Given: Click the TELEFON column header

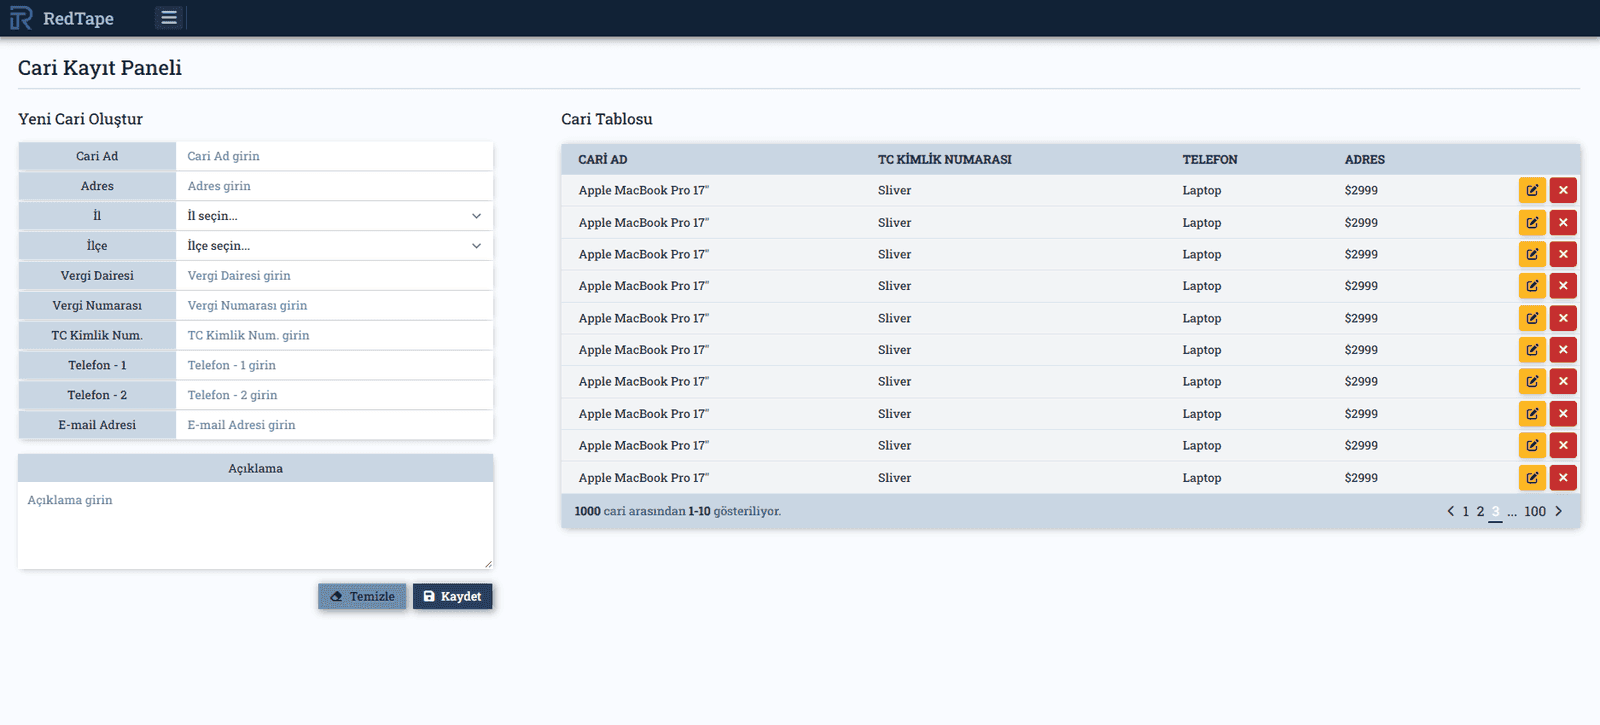Looking at the screenshot, I should (1210, 160).
